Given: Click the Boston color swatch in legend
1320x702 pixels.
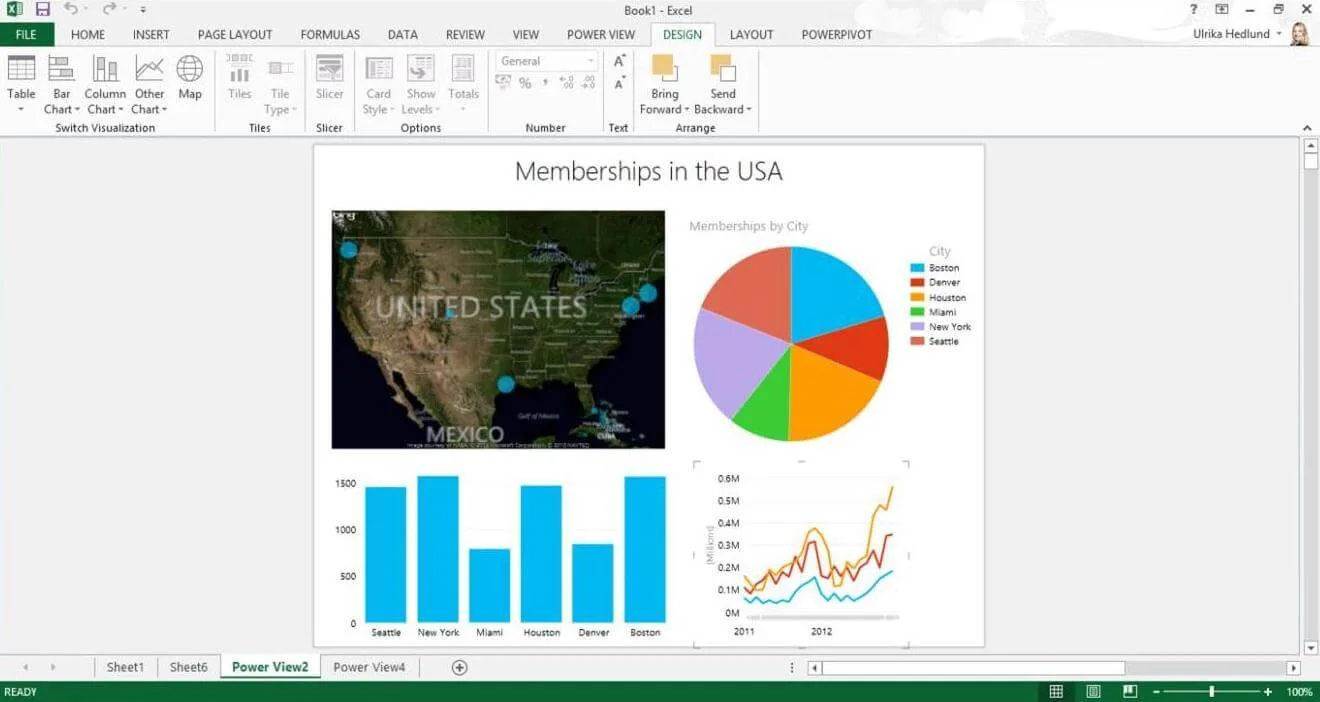Looking at the screenshot, I should click(917, 268).
